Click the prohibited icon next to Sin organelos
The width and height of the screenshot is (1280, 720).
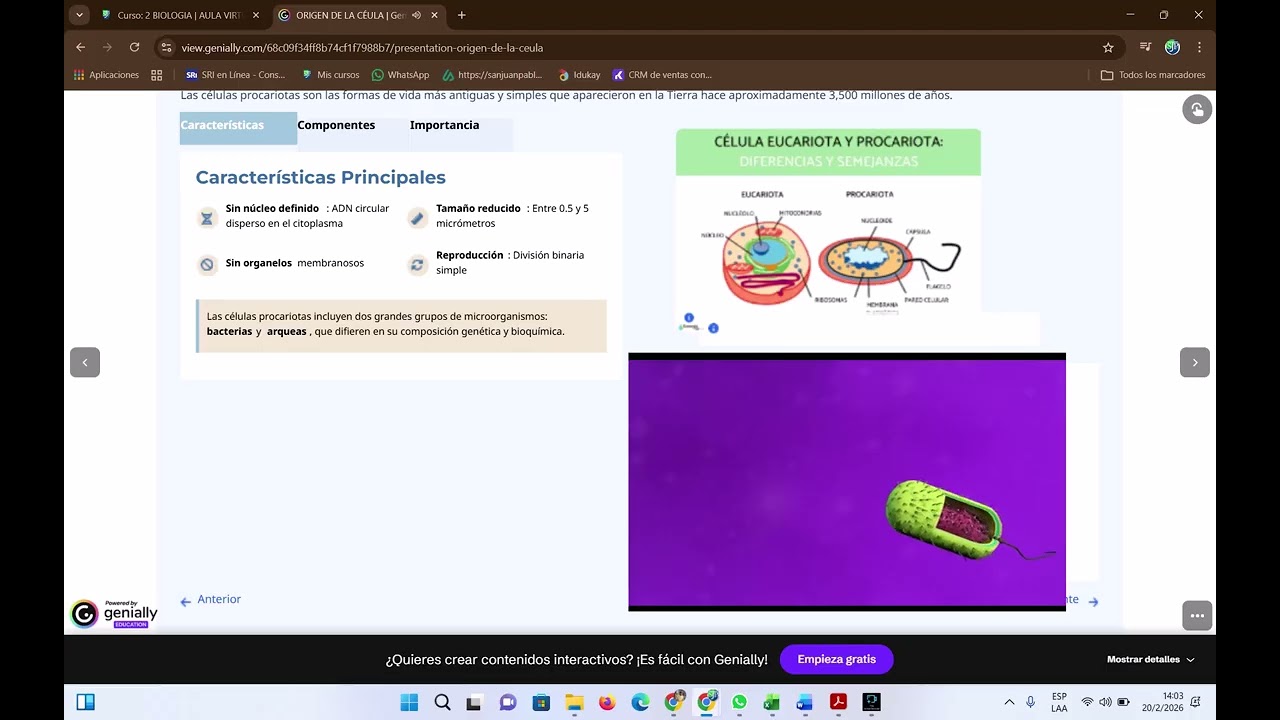207,265
